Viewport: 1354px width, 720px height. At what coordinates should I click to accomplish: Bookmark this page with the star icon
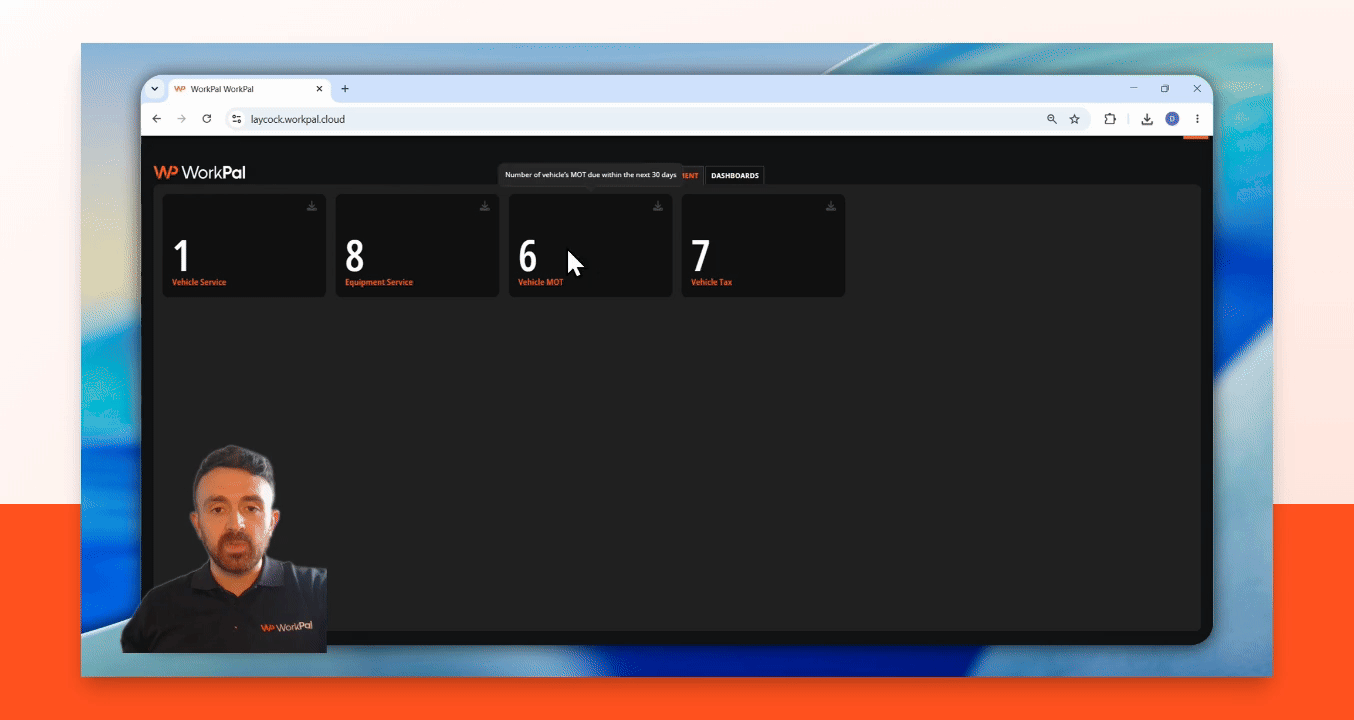coord(1075,119)
